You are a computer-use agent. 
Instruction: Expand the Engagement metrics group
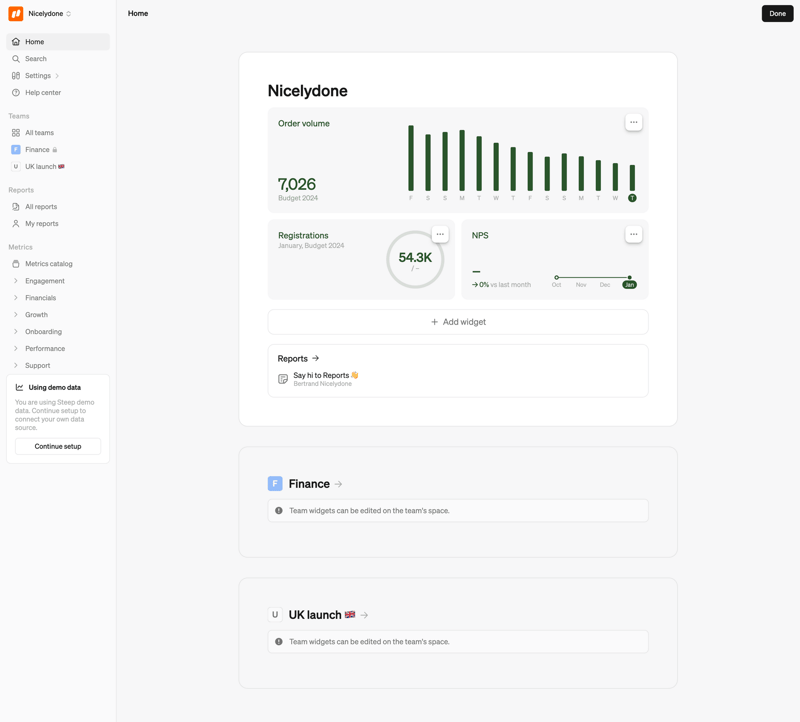coord(14,280)
